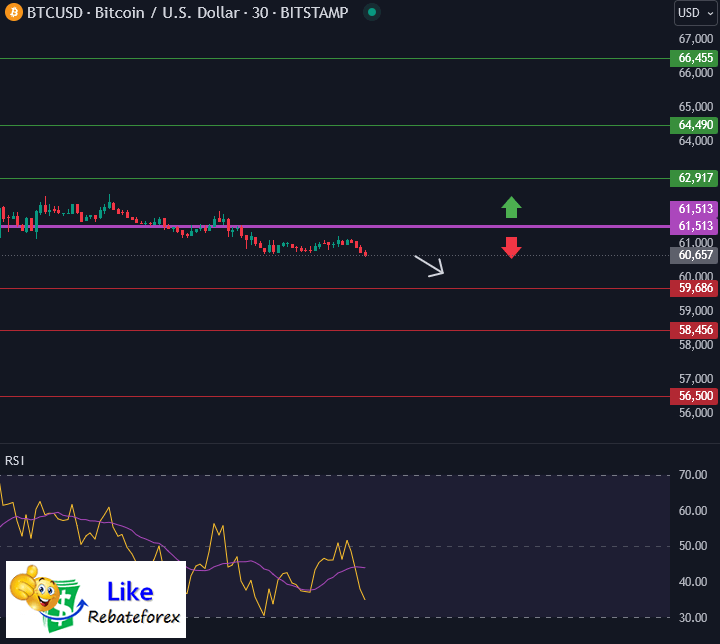The width and height of the screenshot is (720, 644).
Task: Click the green market status dot
Action: tap(372, 12)
